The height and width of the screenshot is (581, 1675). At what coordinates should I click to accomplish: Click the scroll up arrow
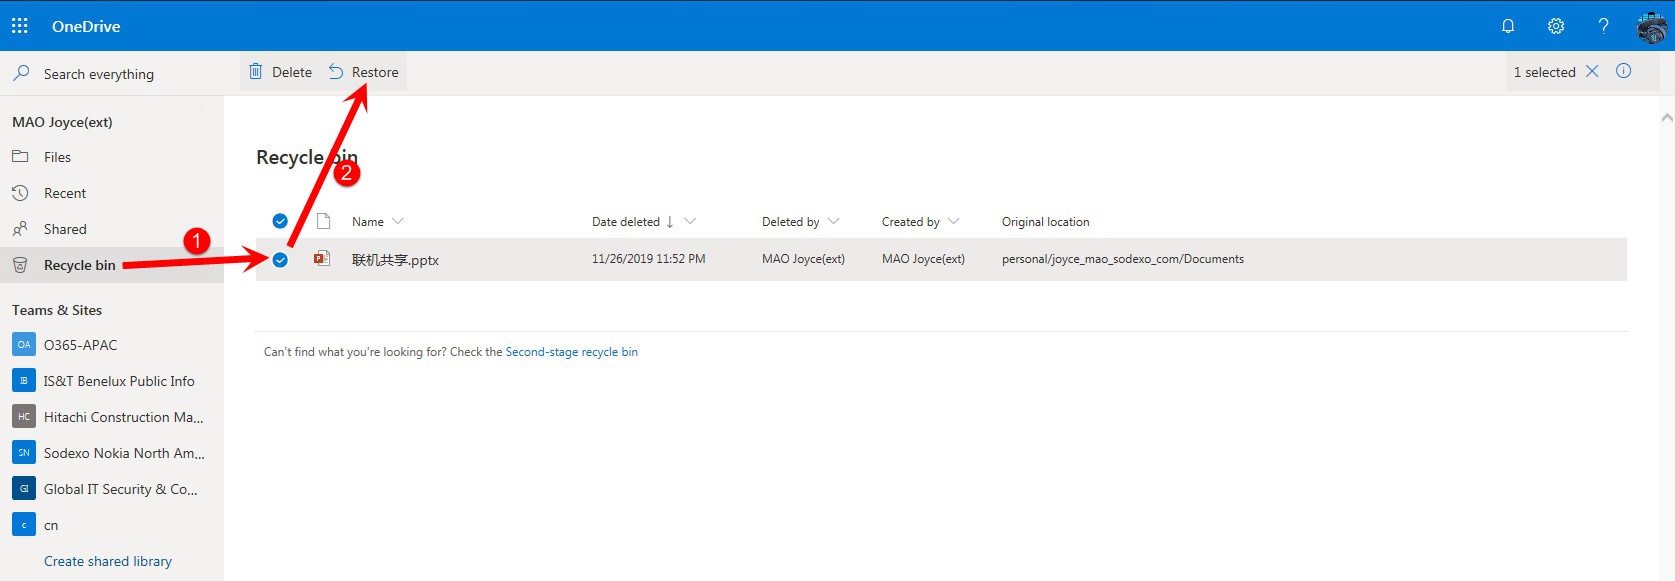[x=1666, y=118]
